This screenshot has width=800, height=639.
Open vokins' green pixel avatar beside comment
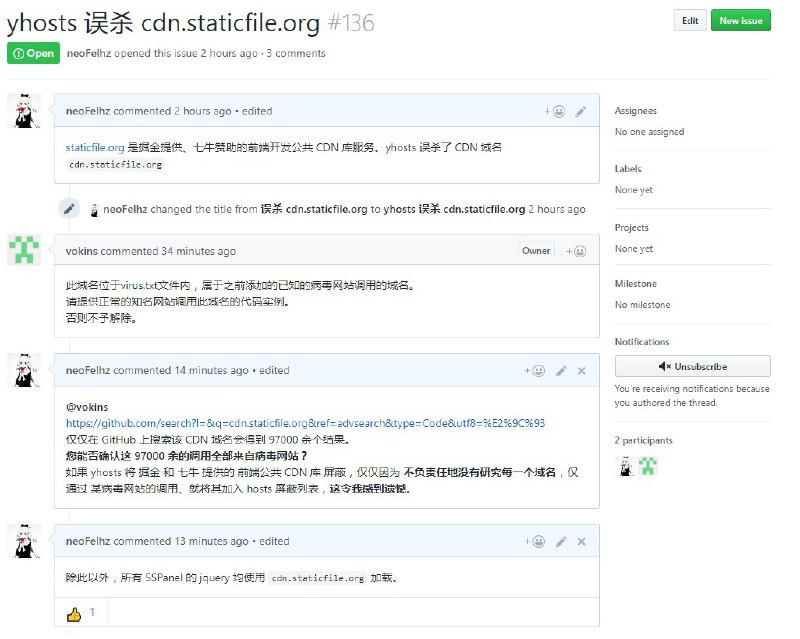click(24, 250)
